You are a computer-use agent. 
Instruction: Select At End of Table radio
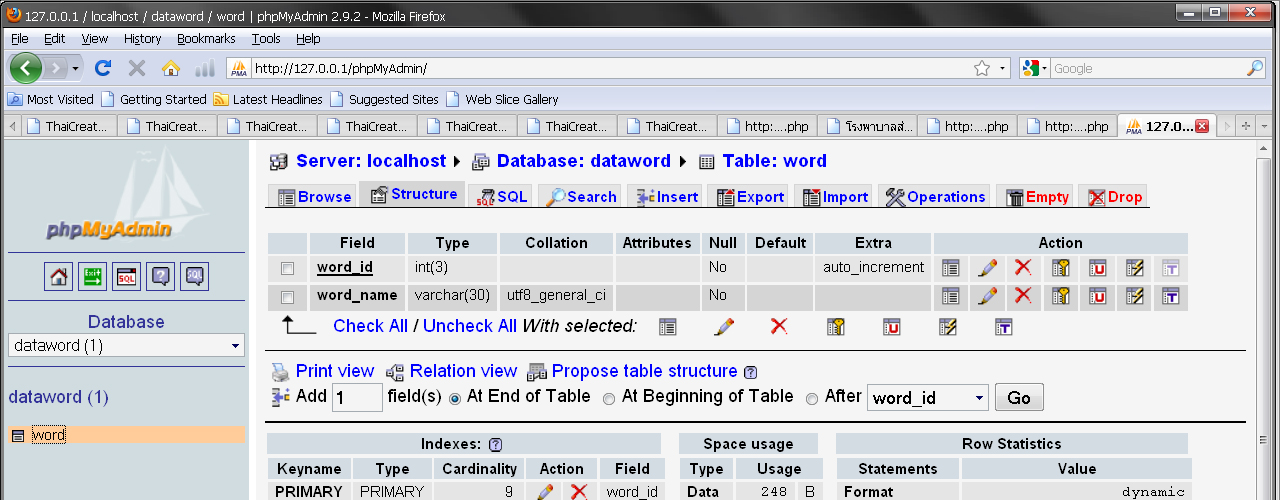455,398
